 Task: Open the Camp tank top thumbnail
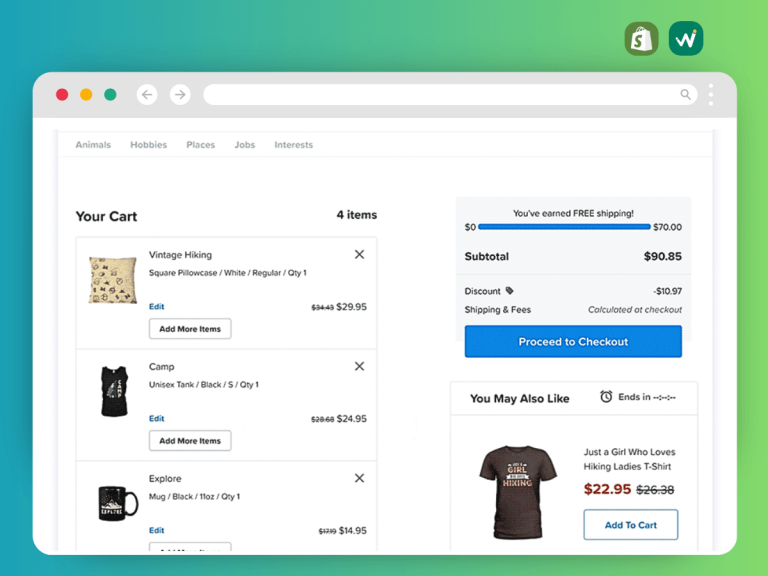[x=114, y=391]
